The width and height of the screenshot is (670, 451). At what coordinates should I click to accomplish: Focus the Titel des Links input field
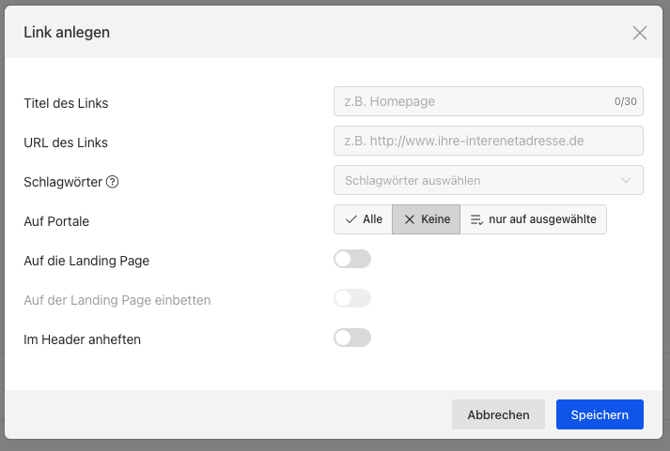[470, 101]
